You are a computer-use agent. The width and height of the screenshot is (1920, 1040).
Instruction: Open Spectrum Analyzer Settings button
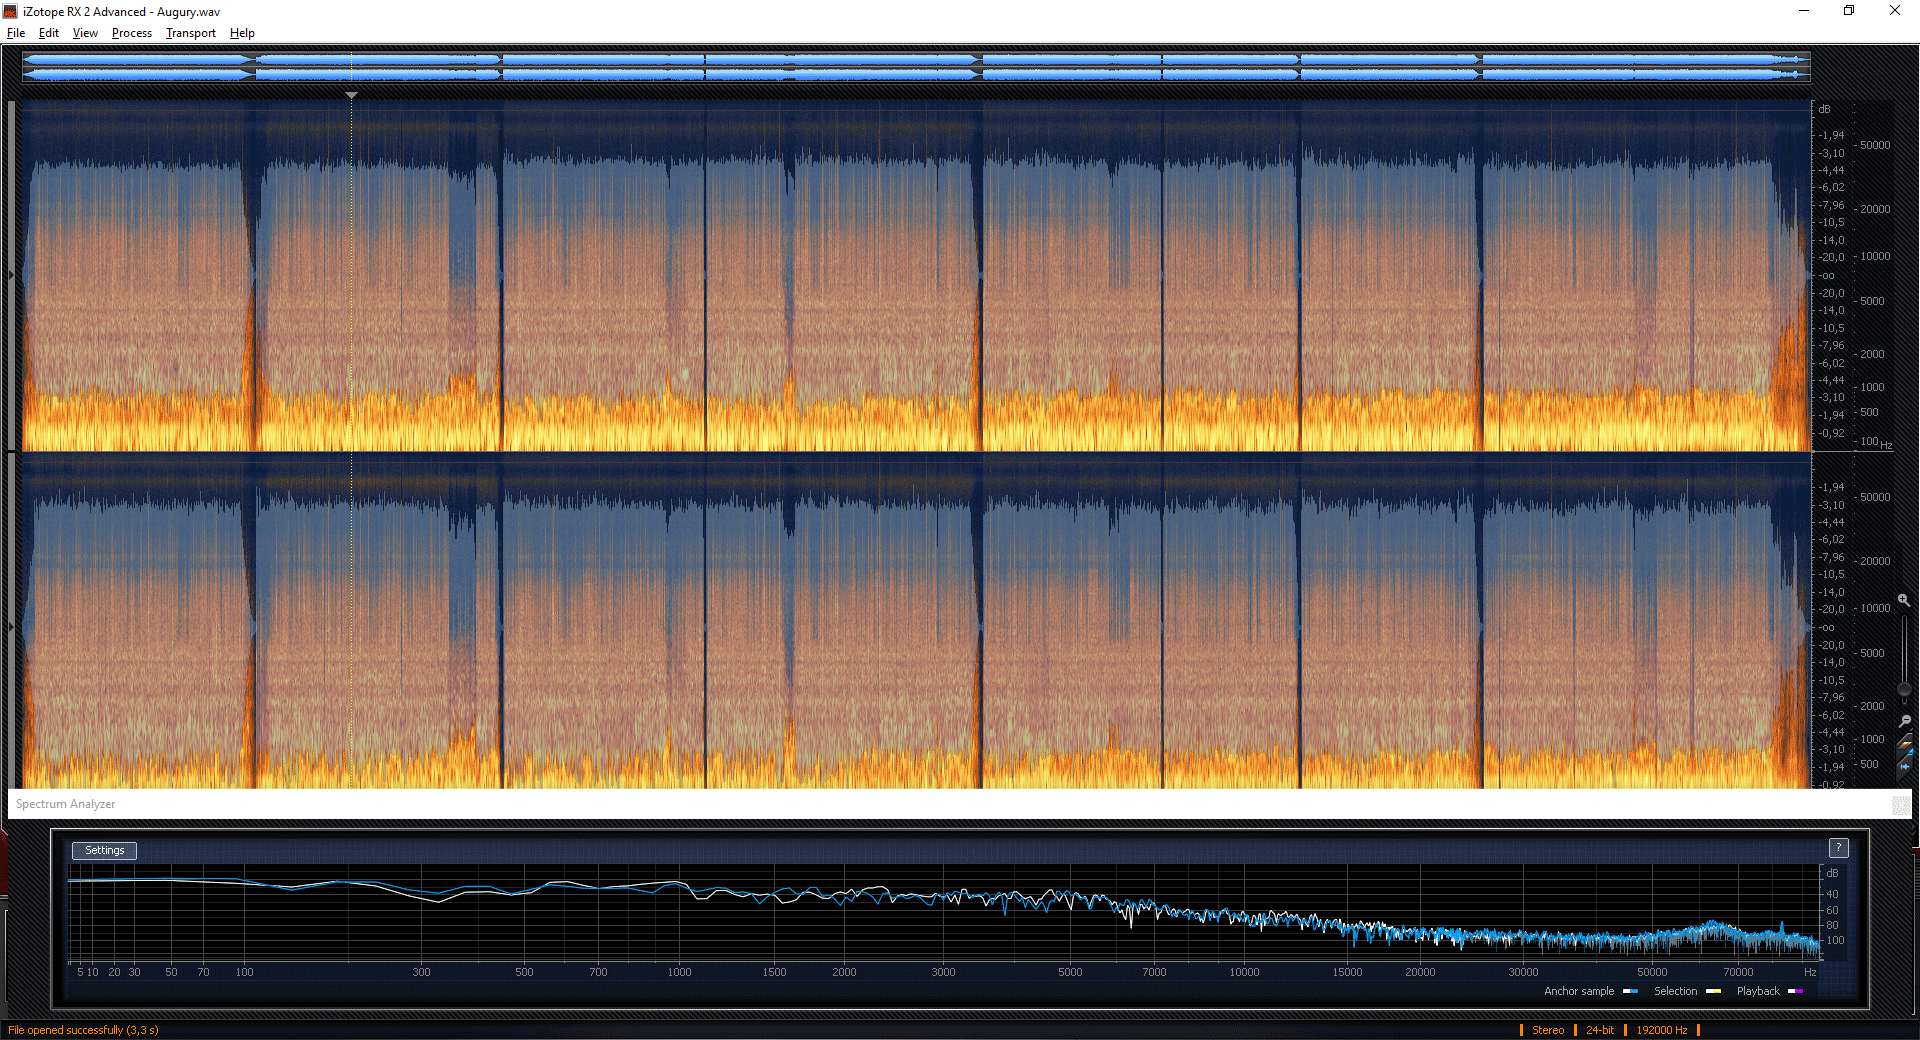tap(105, 850)
